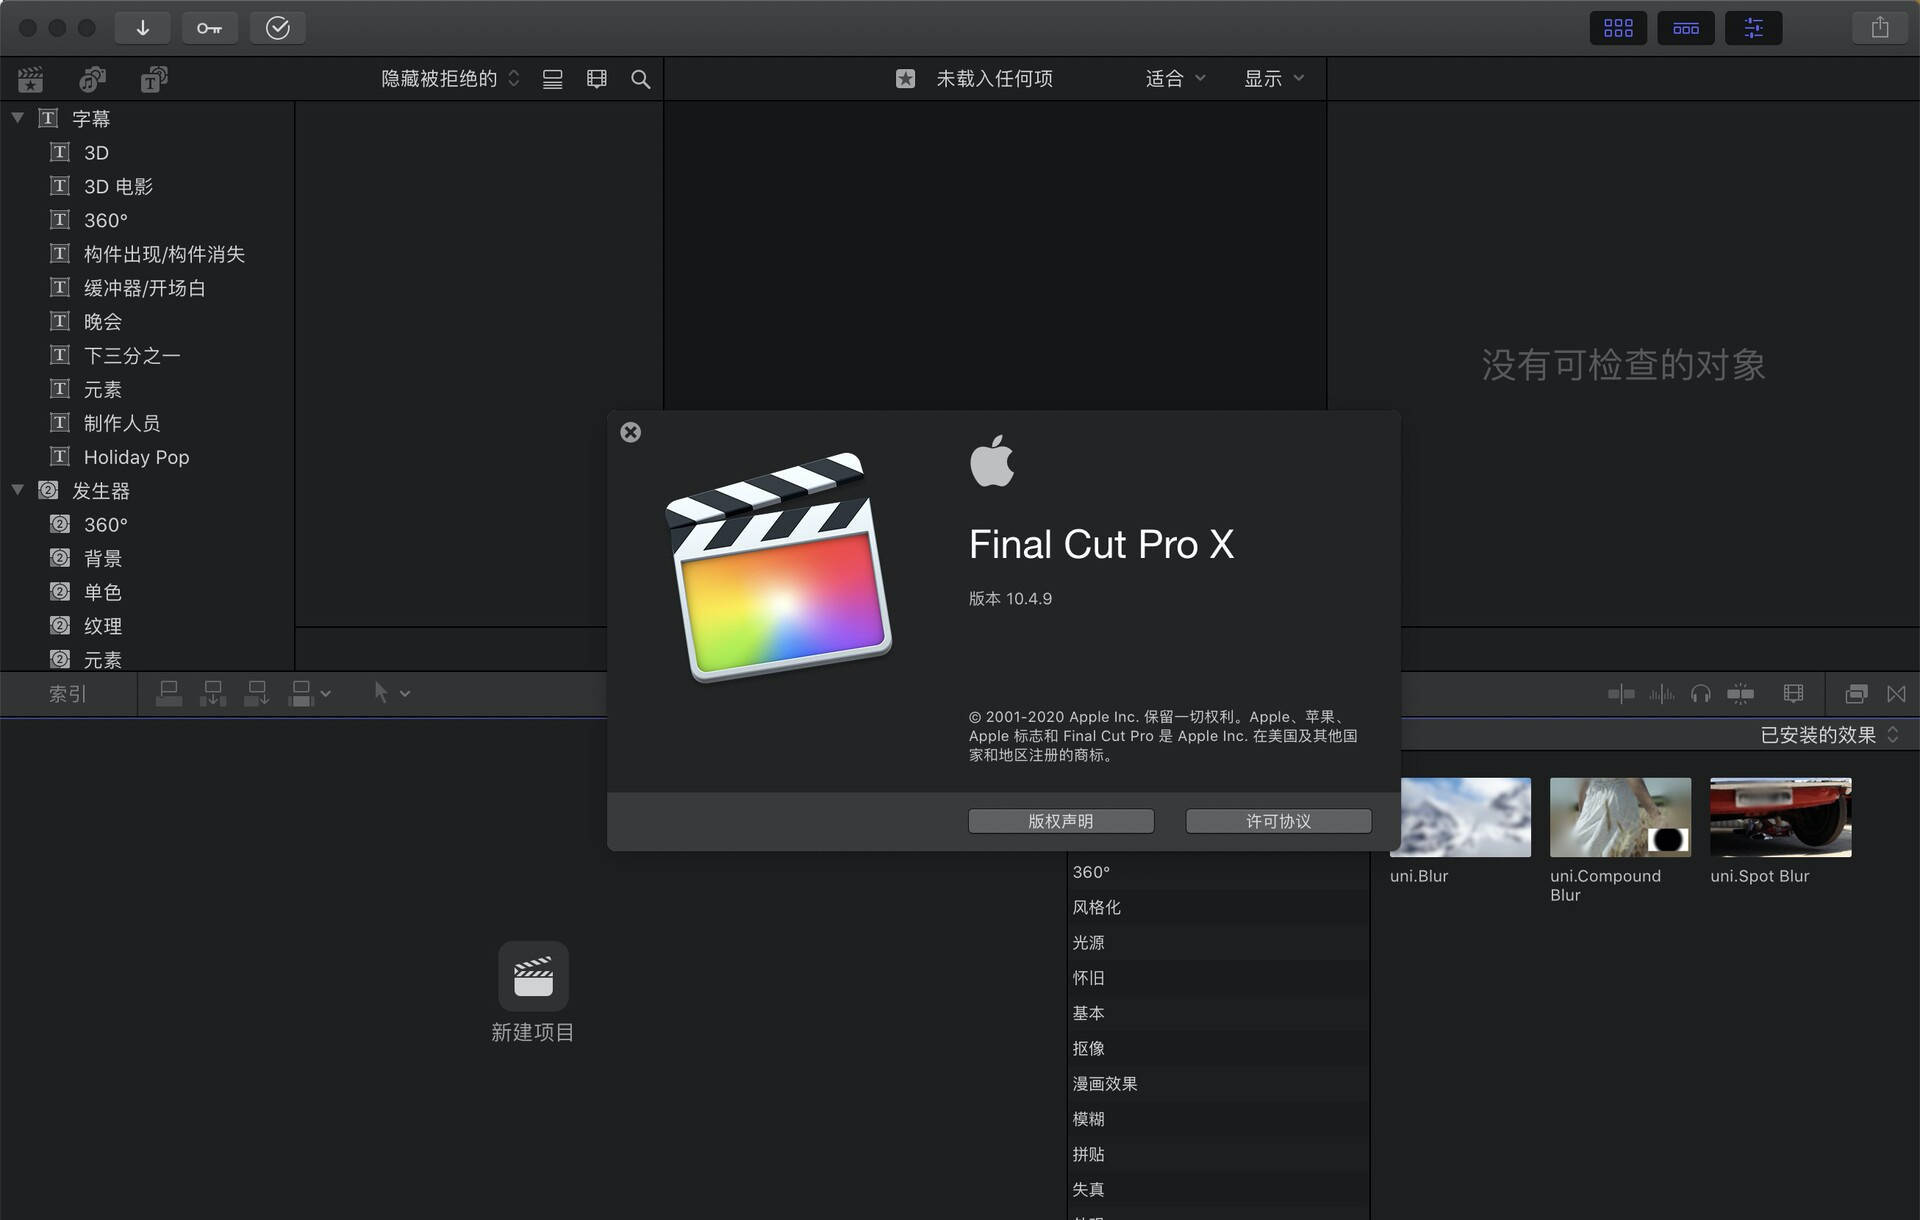Screen dimensions: 1920x1220
Task: Open the tools popup chevron
Action: click(x=405, y=694)
